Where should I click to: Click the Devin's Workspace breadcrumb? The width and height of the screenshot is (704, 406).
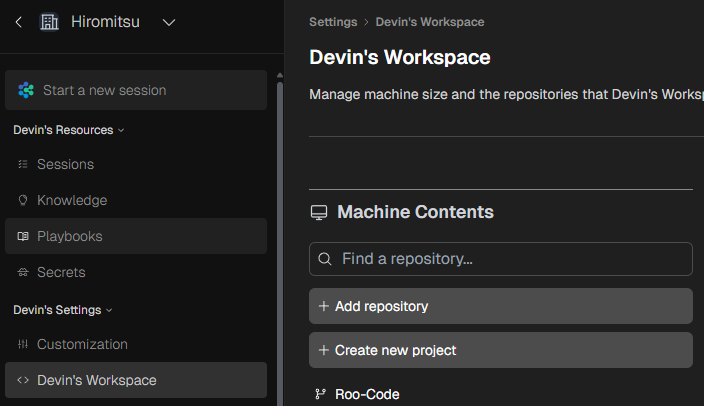coord(430,22)
